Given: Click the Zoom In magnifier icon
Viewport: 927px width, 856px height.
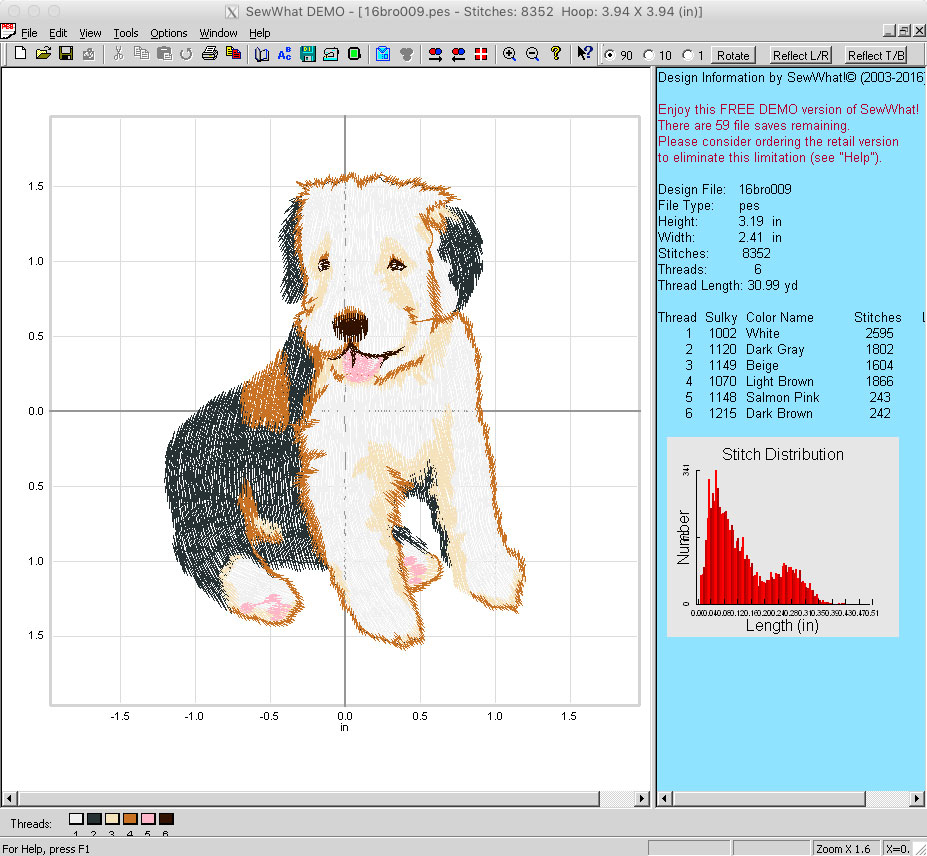Looking at the screenshot, I should pos(509,54).
